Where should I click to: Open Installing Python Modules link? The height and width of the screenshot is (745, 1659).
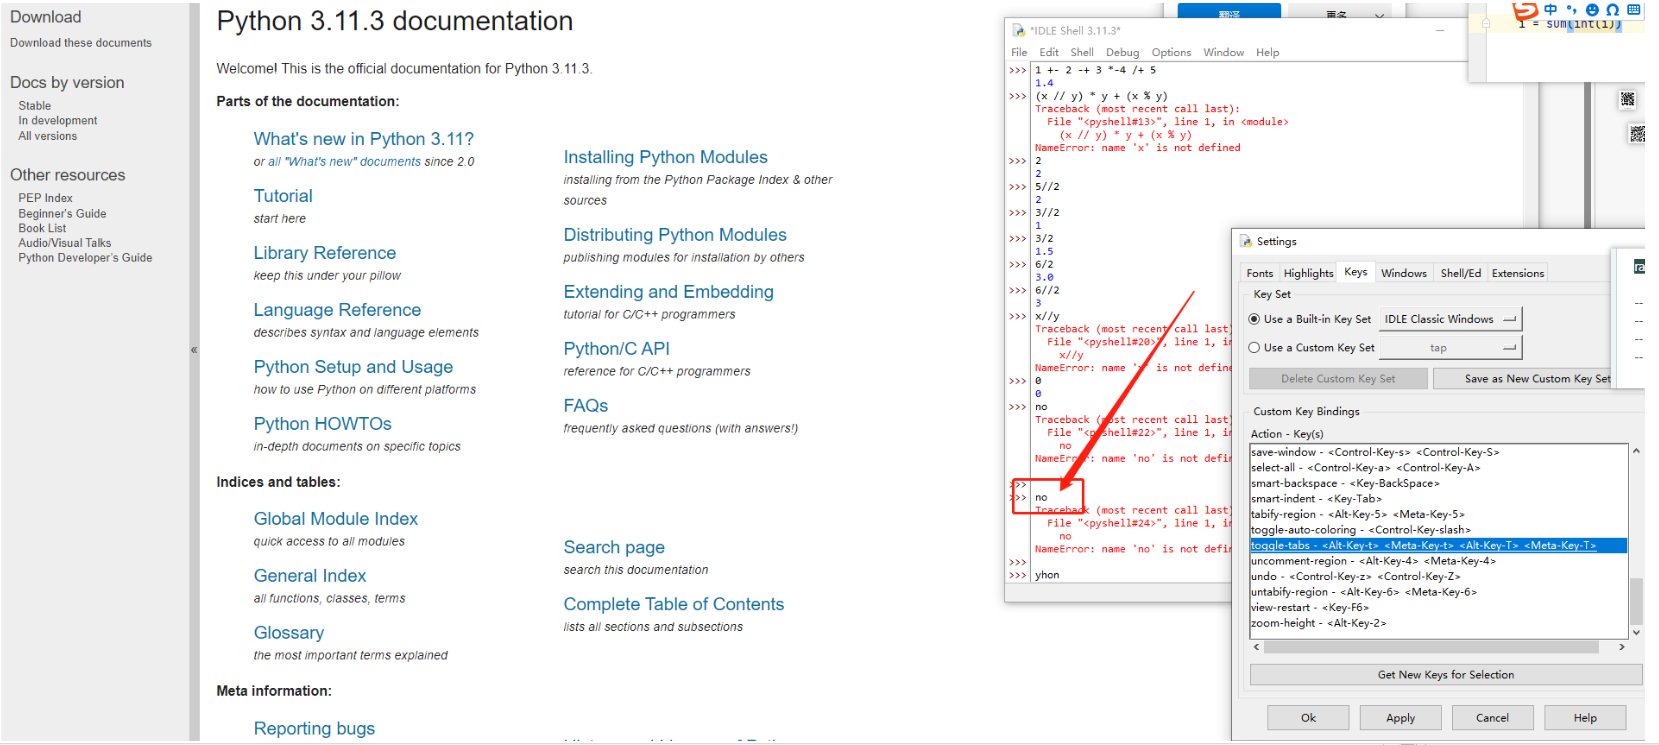point(665,157)
